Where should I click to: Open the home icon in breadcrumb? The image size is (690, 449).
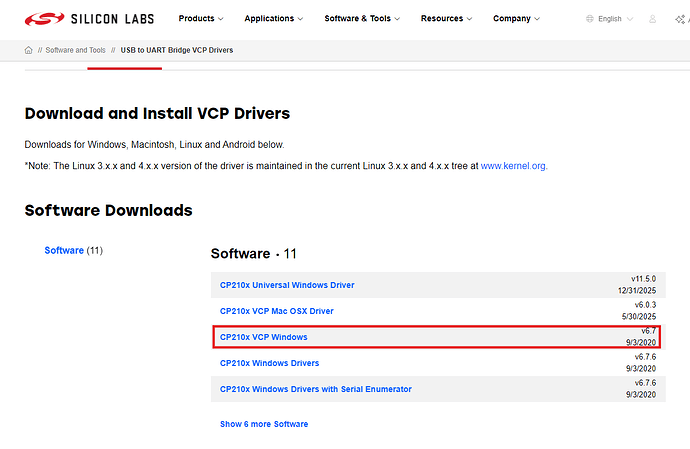point(29,50)
